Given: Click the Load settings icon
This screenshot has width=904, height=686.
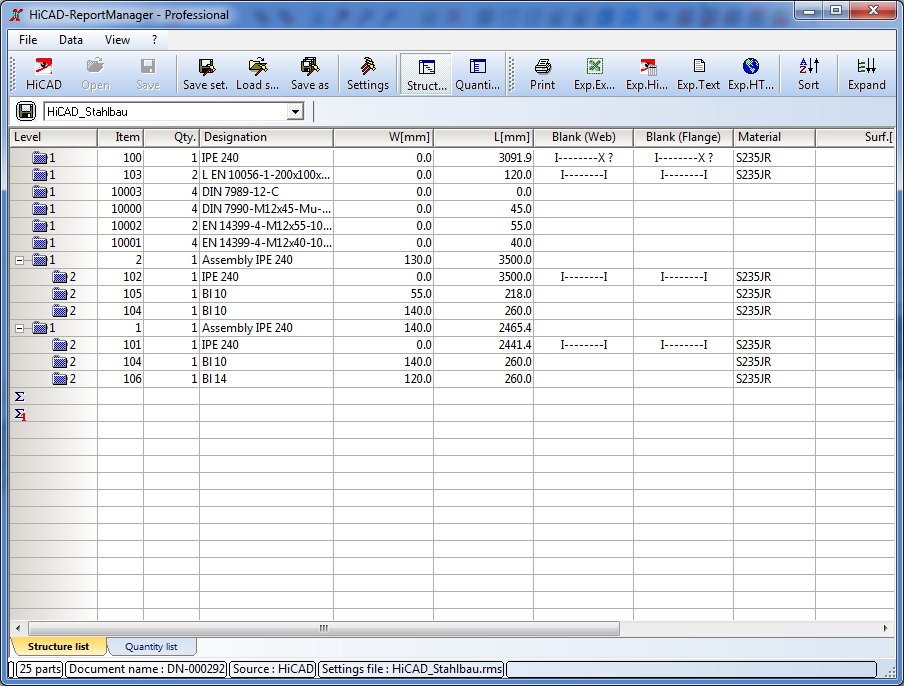Looking at the screenshot, I should coord(257,74).
